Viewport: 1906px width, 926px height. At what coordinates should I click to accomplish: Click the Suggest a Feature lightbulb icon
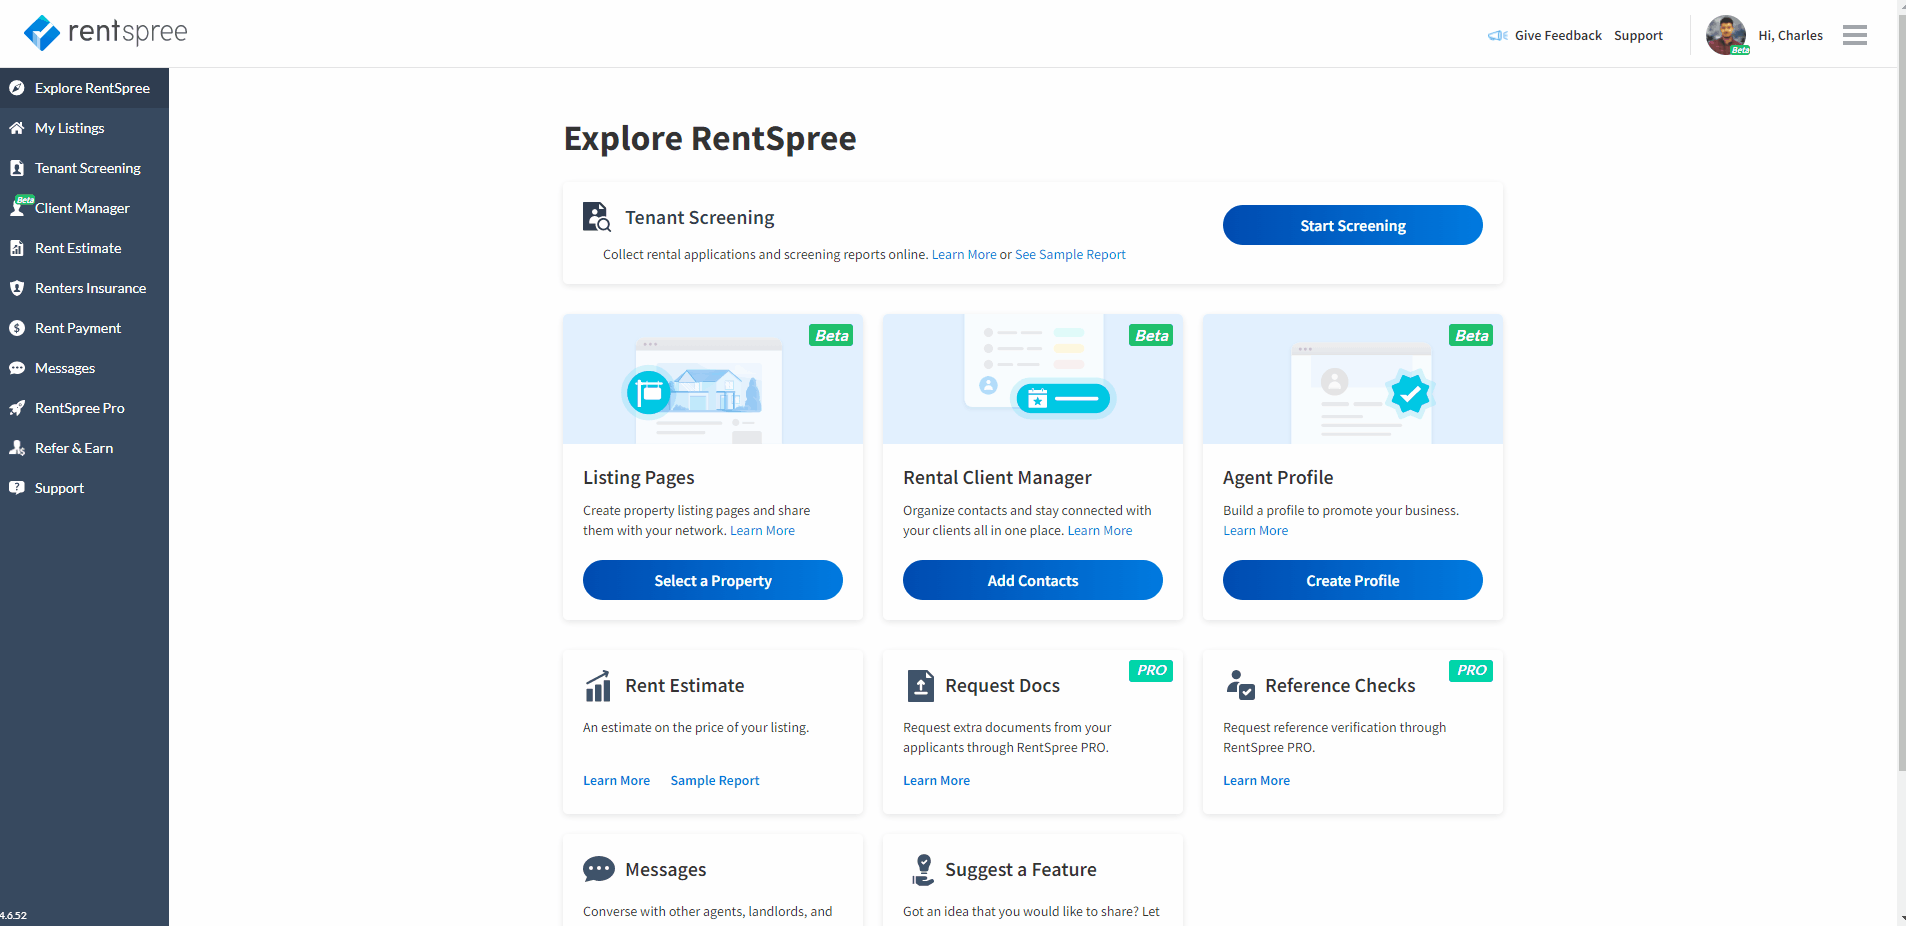[x=922, y=869]
